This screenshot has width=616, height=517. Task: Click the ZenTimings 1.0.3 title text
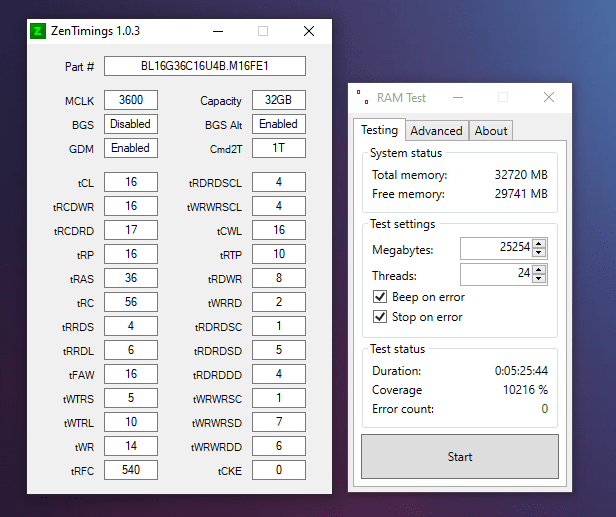coord(95,31)
